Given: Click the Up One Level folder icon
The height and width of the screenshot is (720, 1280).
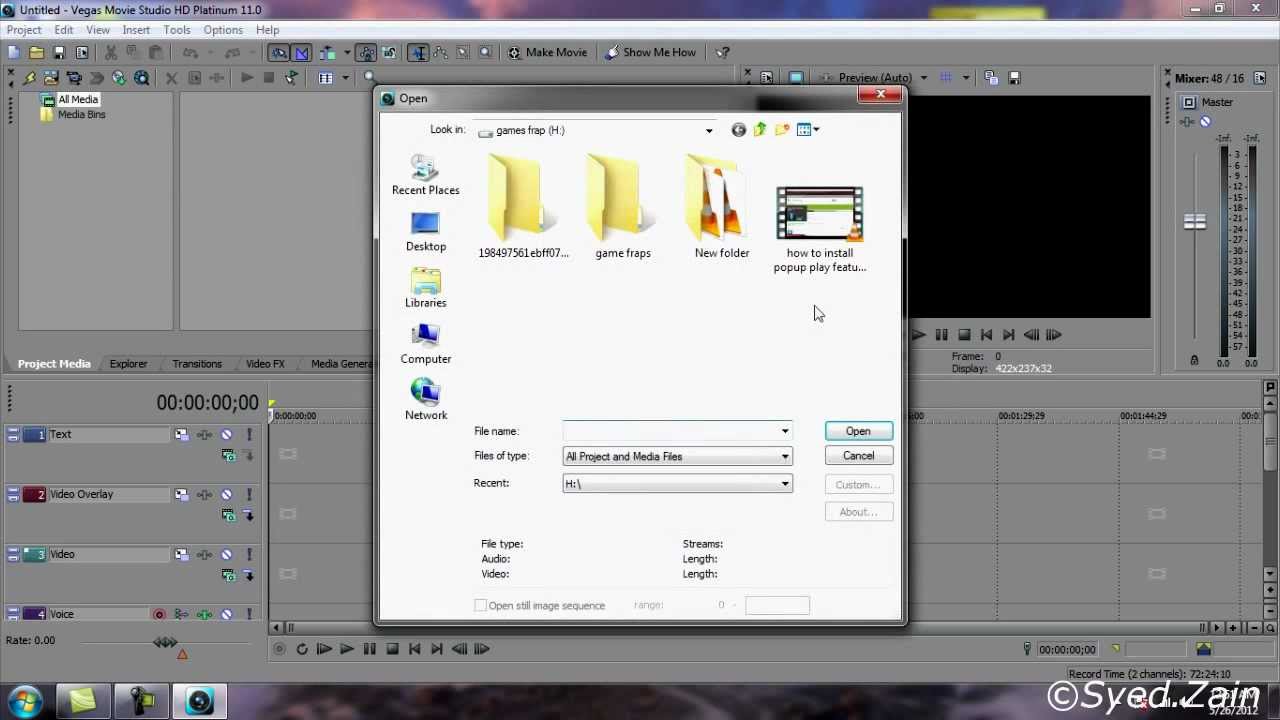Looking at the screenshot, I should pyautogui.click(x=760, y=130).
